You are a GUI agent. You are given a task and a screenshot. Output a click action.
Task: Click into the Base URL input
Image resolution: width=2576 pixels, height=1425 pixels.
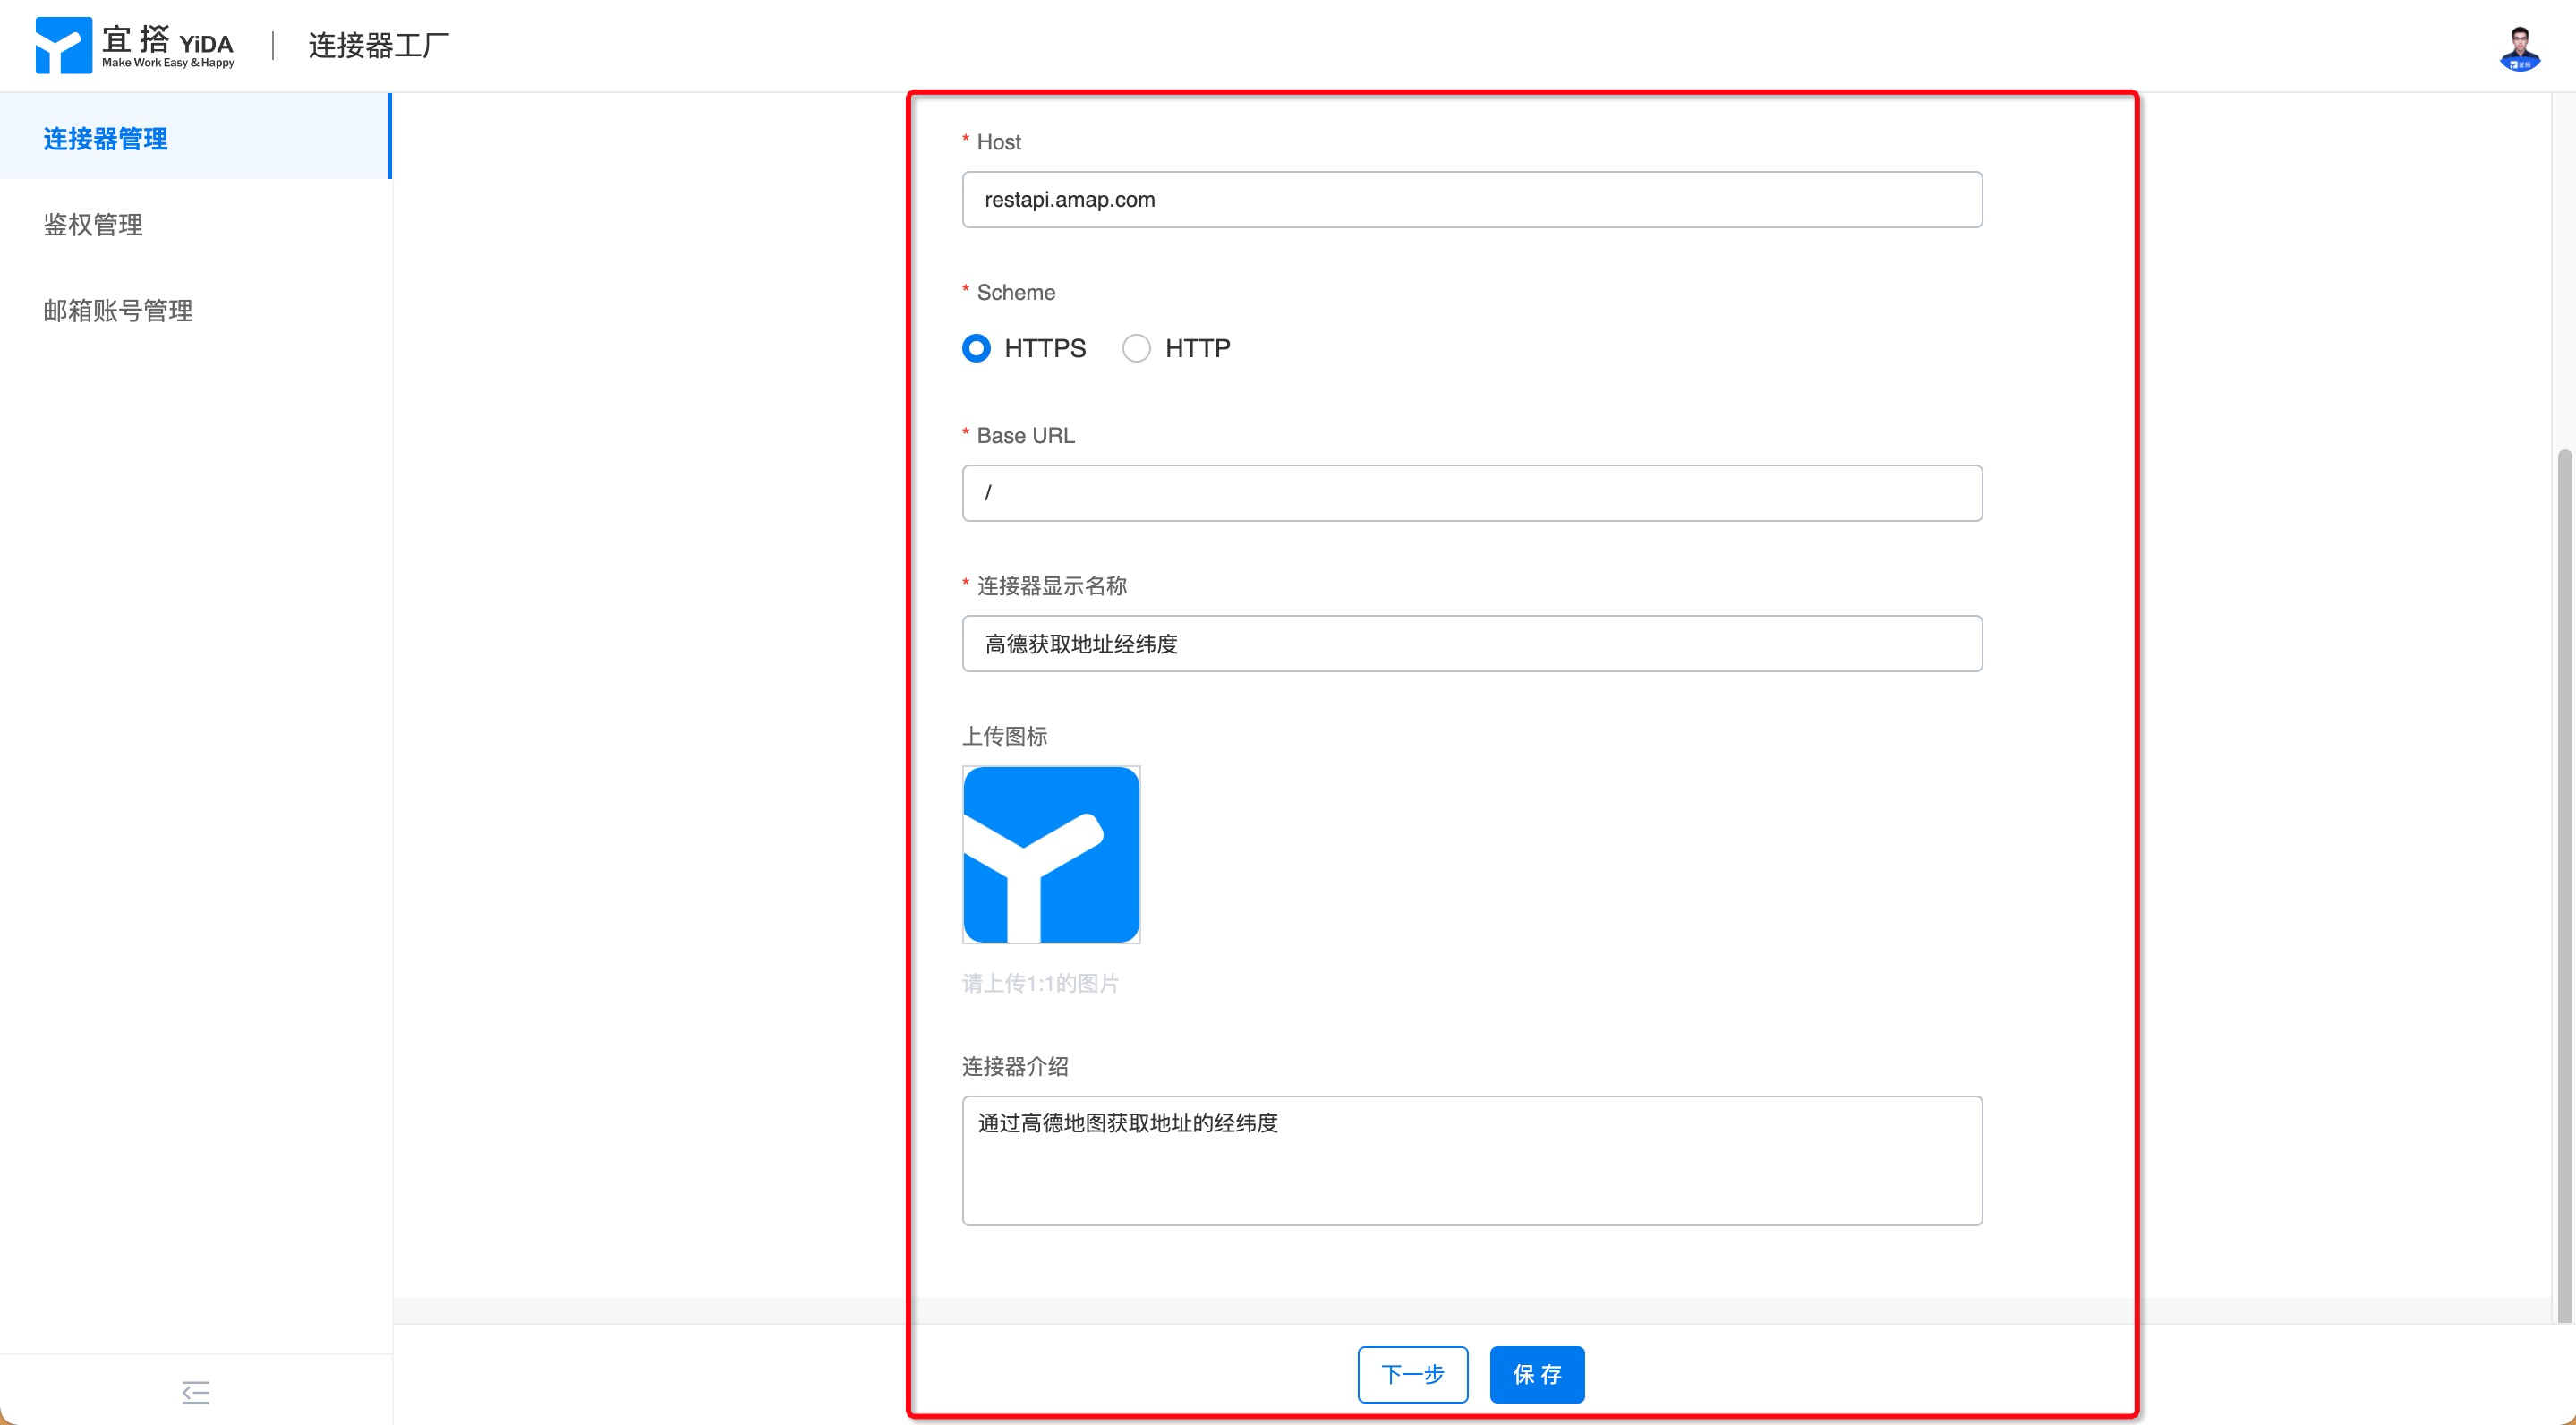[x=1471, y=492]
